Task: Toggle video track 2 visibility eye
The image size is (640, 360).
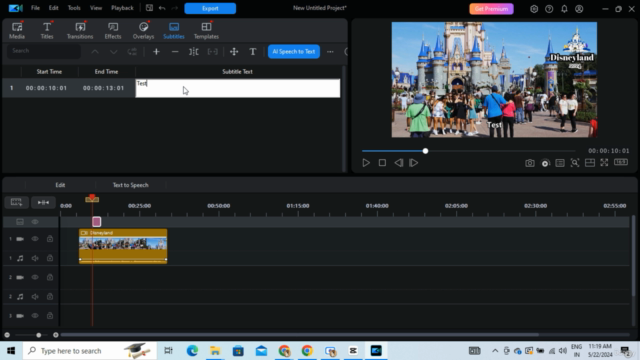Action: 35,277
